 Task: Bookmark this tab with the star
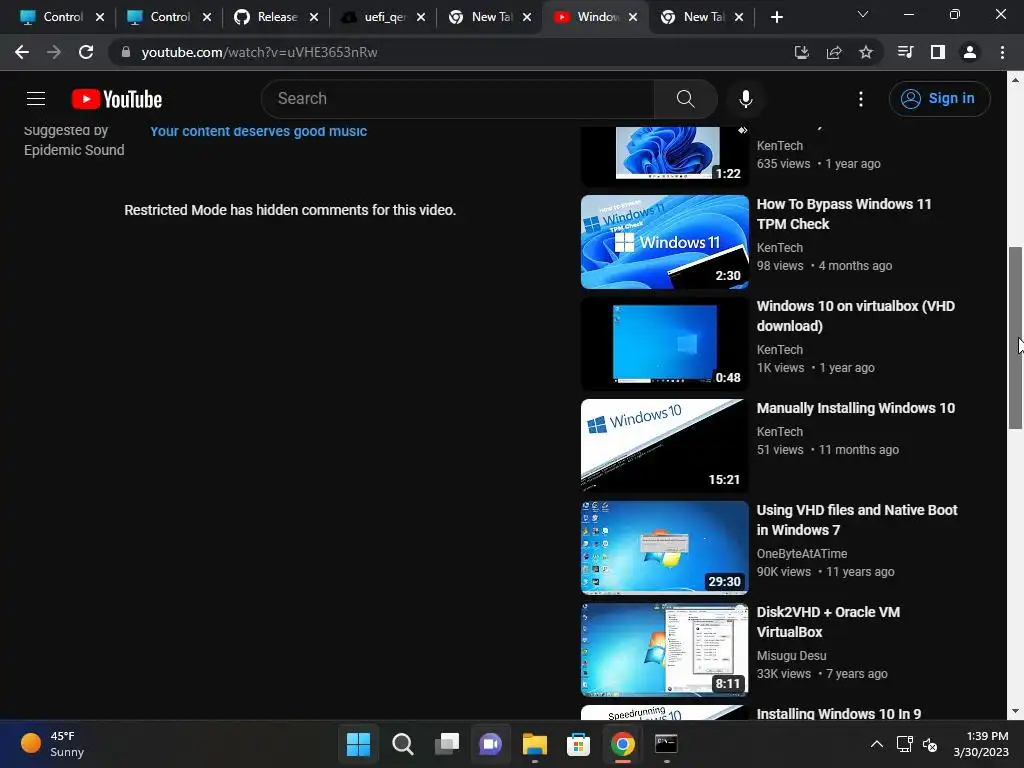click(865, 52)
